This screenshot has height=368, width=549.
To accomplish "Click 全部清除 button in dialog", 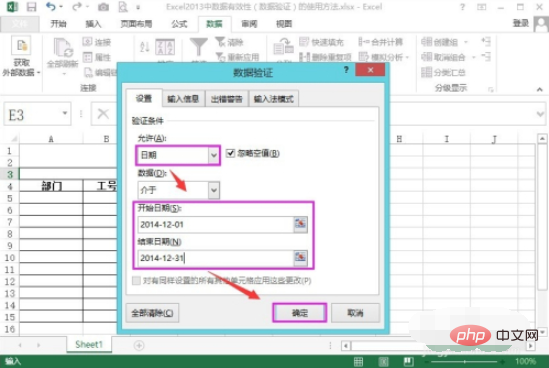I will pyautogui.click(x=152, y=313).
